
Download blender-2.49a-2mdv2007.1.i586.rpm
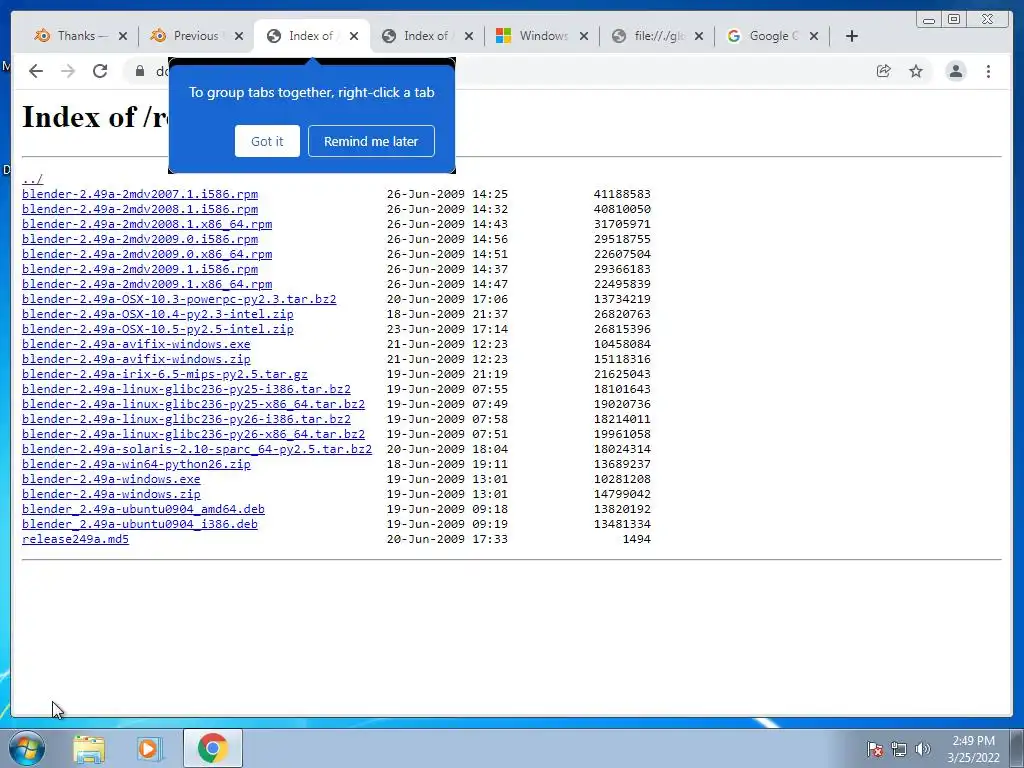(x=140, y=194)
